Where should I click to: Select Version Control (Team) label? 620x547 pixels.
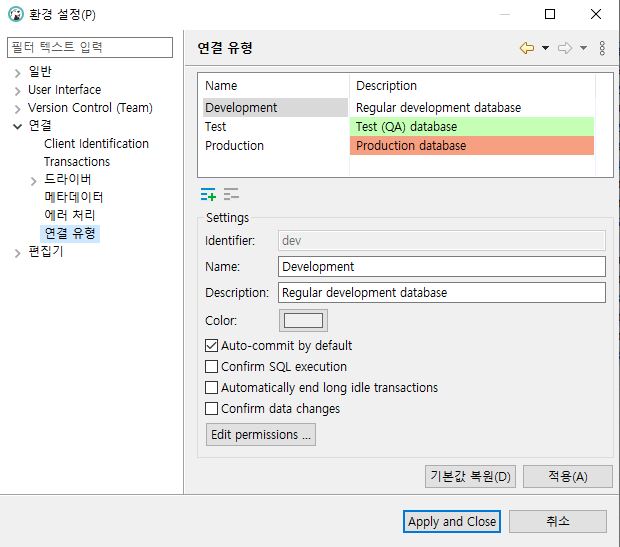tap(90, 108)
